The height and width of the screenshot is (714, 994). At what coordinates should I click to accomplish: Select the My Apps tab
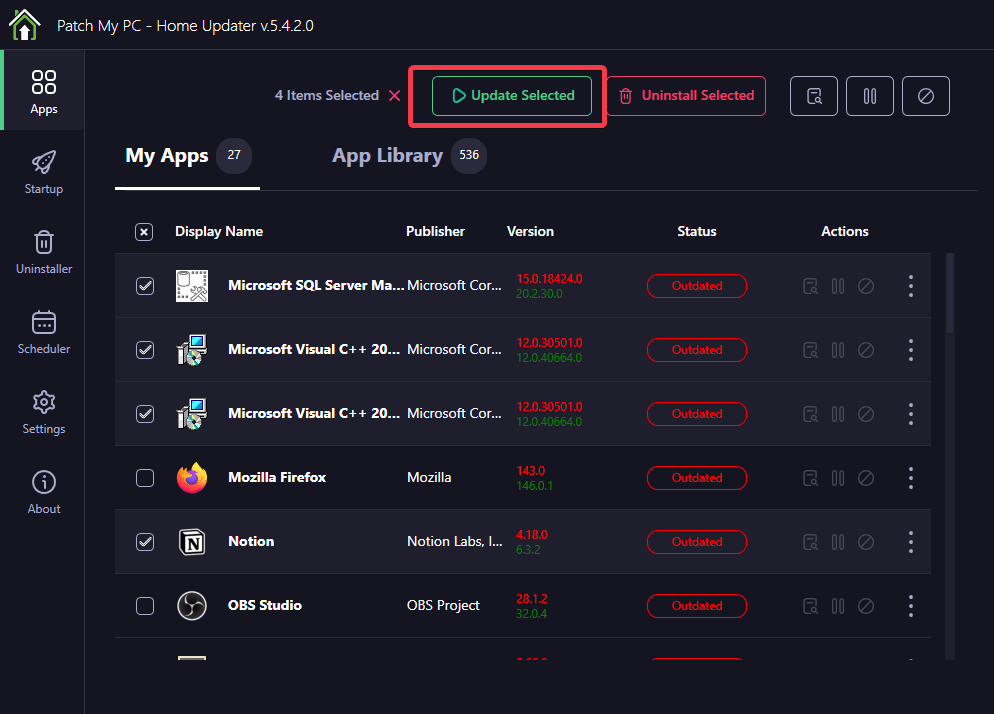(166, 155)
